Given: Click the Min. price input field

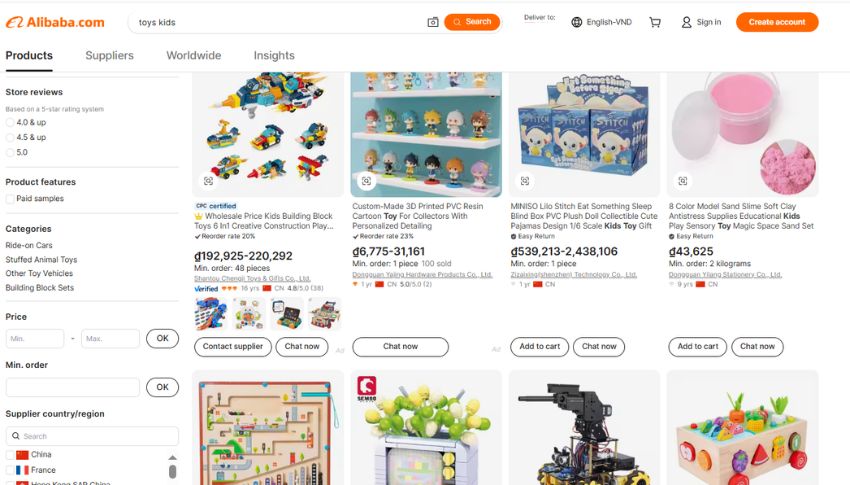Looking at the screenshot, I should click(35, 339).
